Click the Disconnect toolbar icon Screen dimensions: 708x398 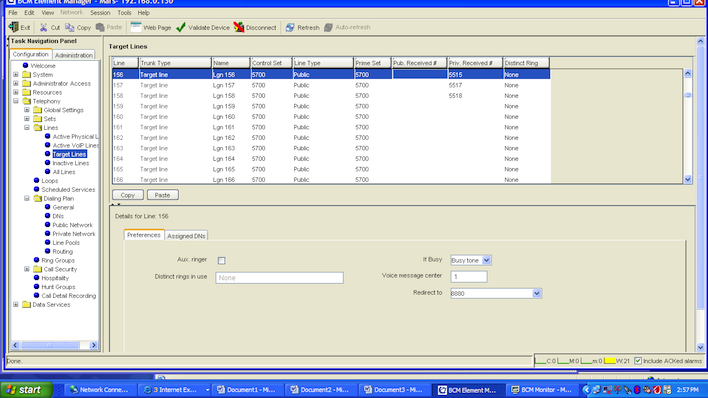coord(238,28)
